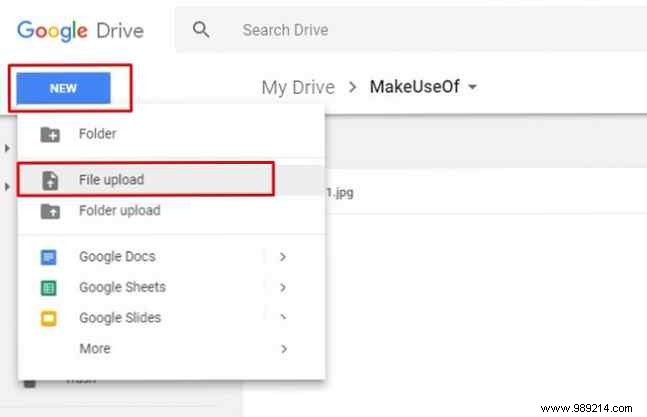Choose Google Sheets in the menu

click(171, 287)
